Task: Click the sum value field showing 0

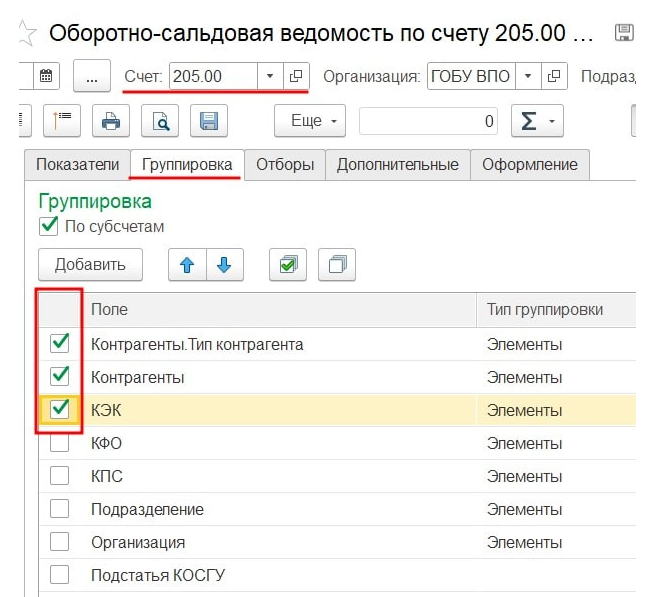Action: point(428,121)
